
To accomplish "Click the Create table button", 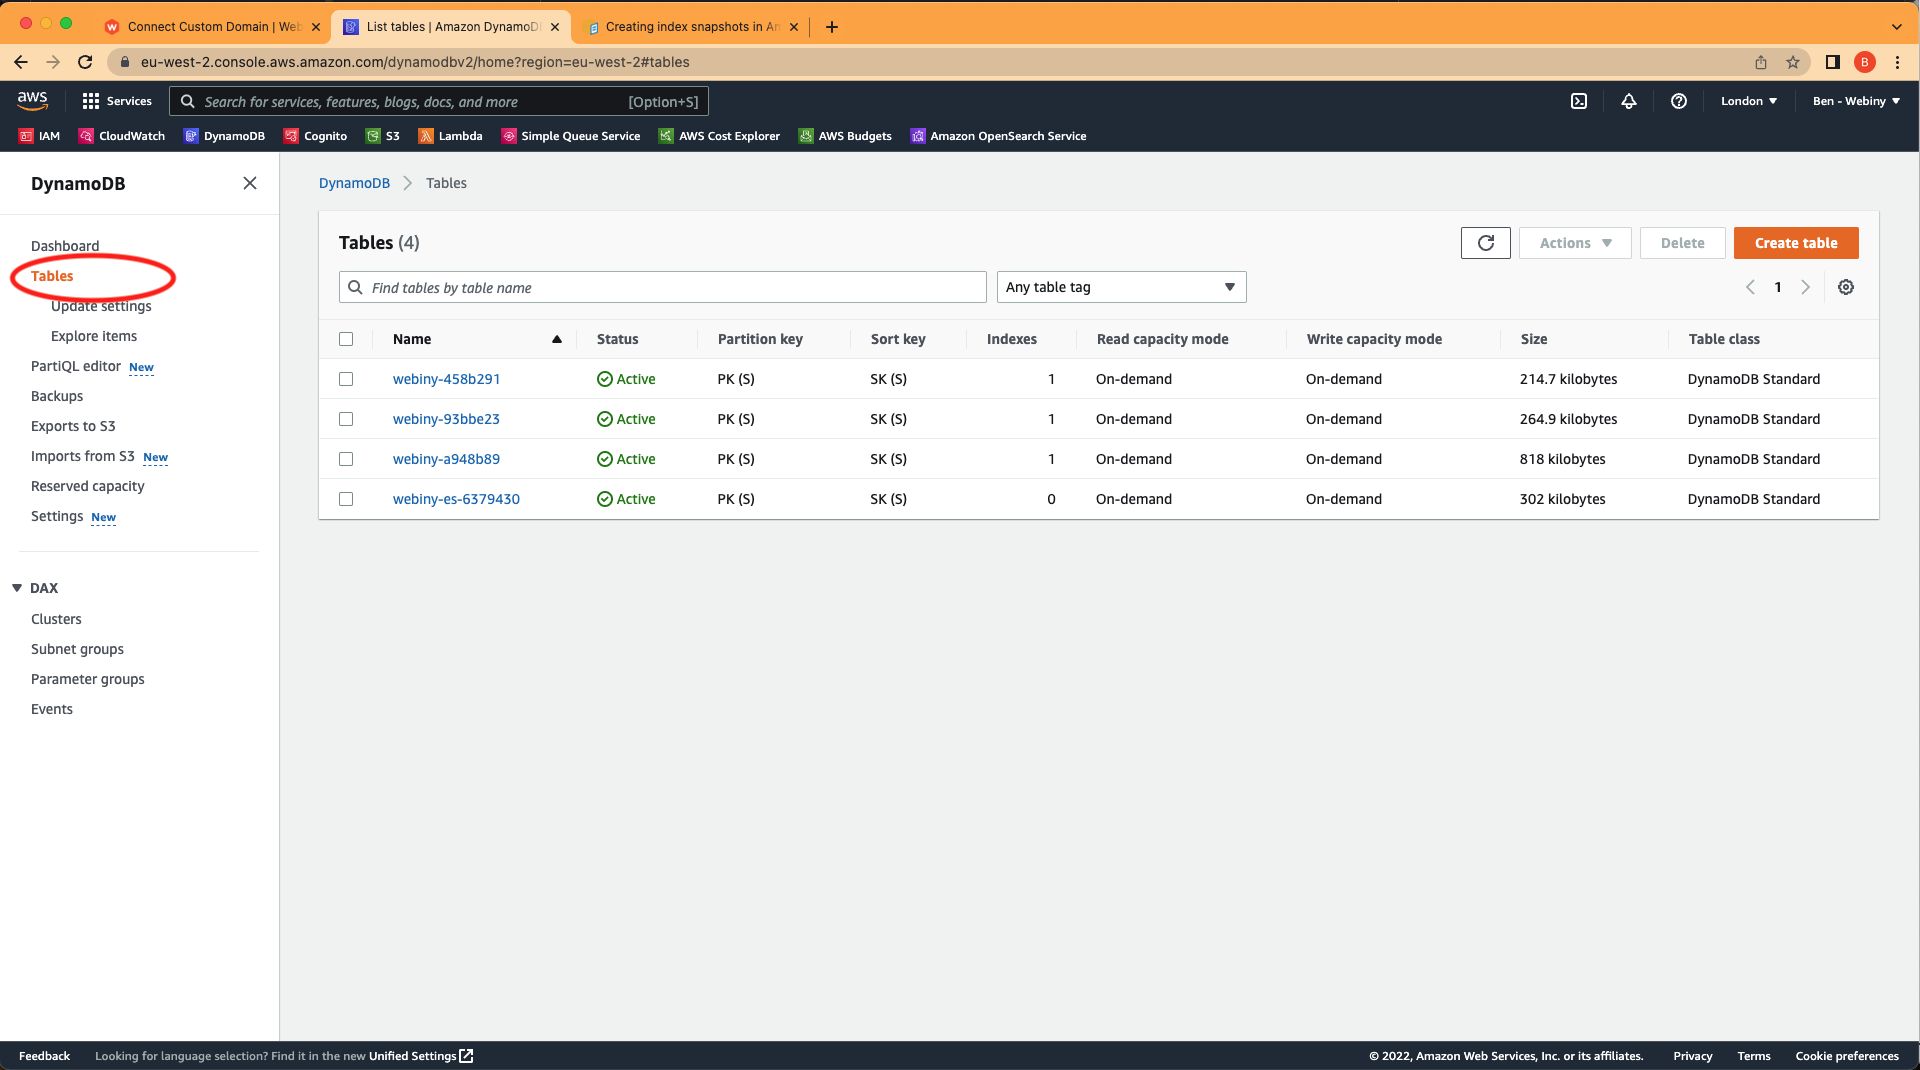I will (1796, 243).
